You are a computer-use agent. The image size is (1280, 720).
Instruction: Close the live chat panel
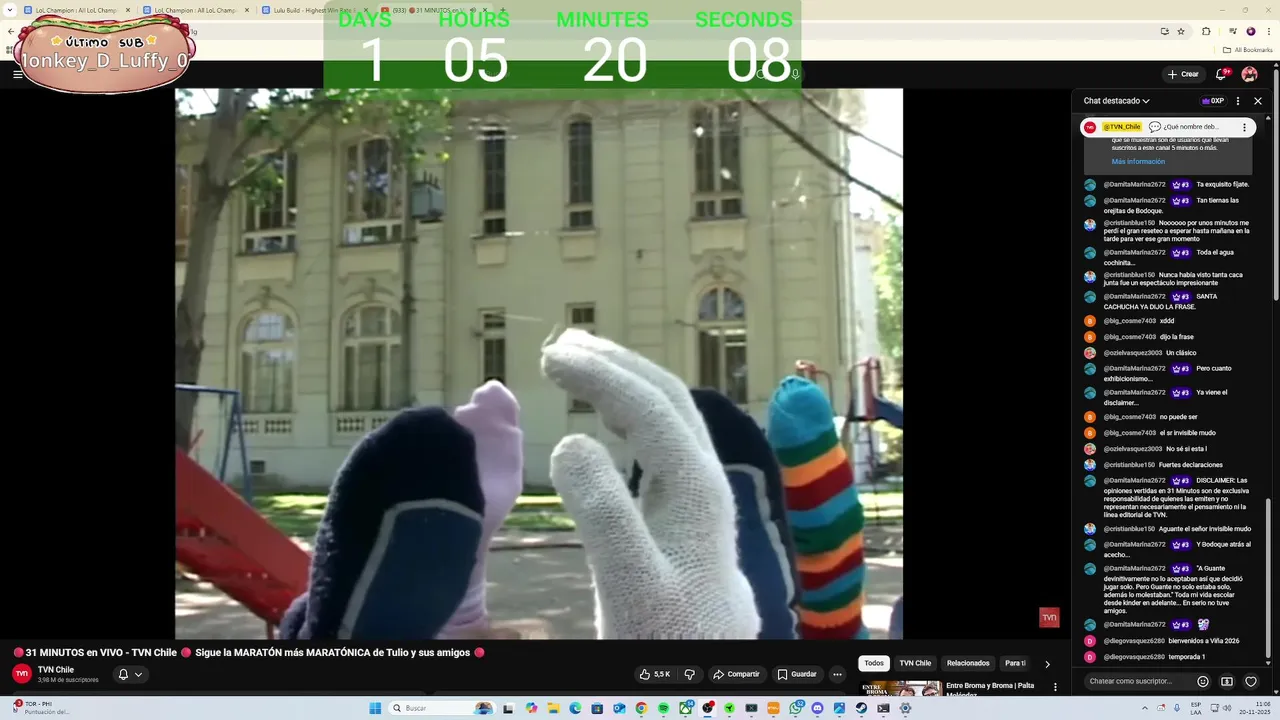(x=1258, y=101)
